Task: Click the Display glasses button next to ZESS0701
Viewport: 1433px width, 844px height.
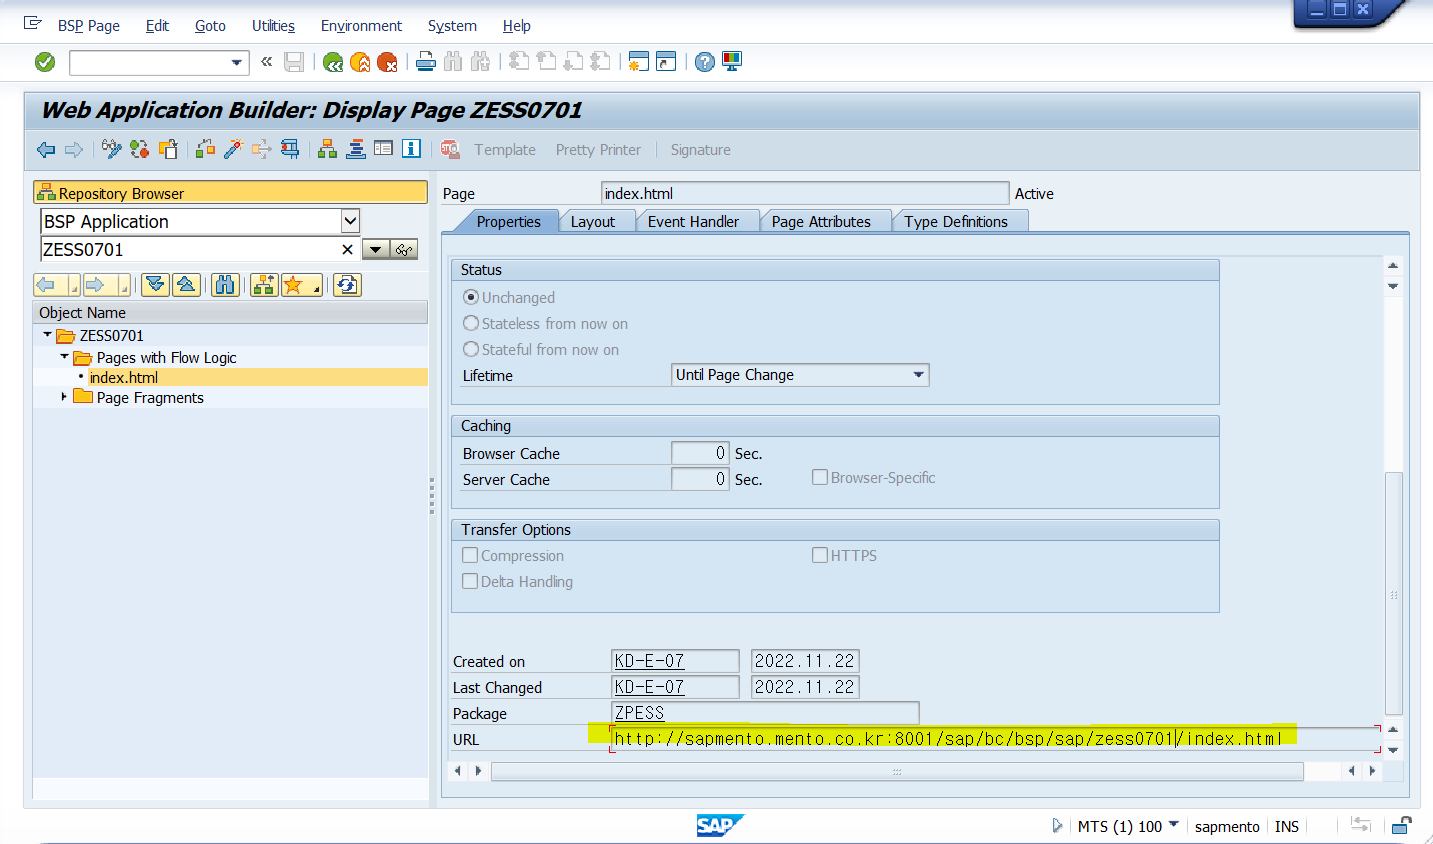Action: 404,250
